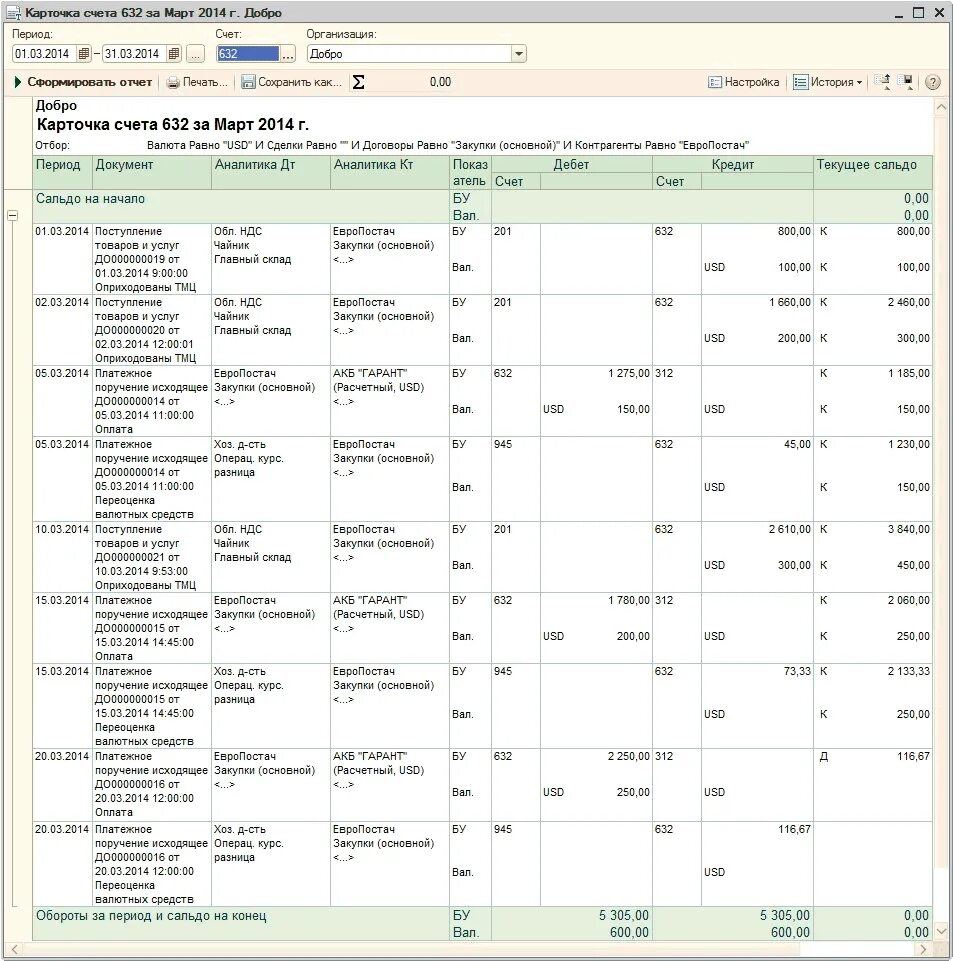Click Печать... button
This screenshot has width=953, height=961.
(x=197, y=82)
